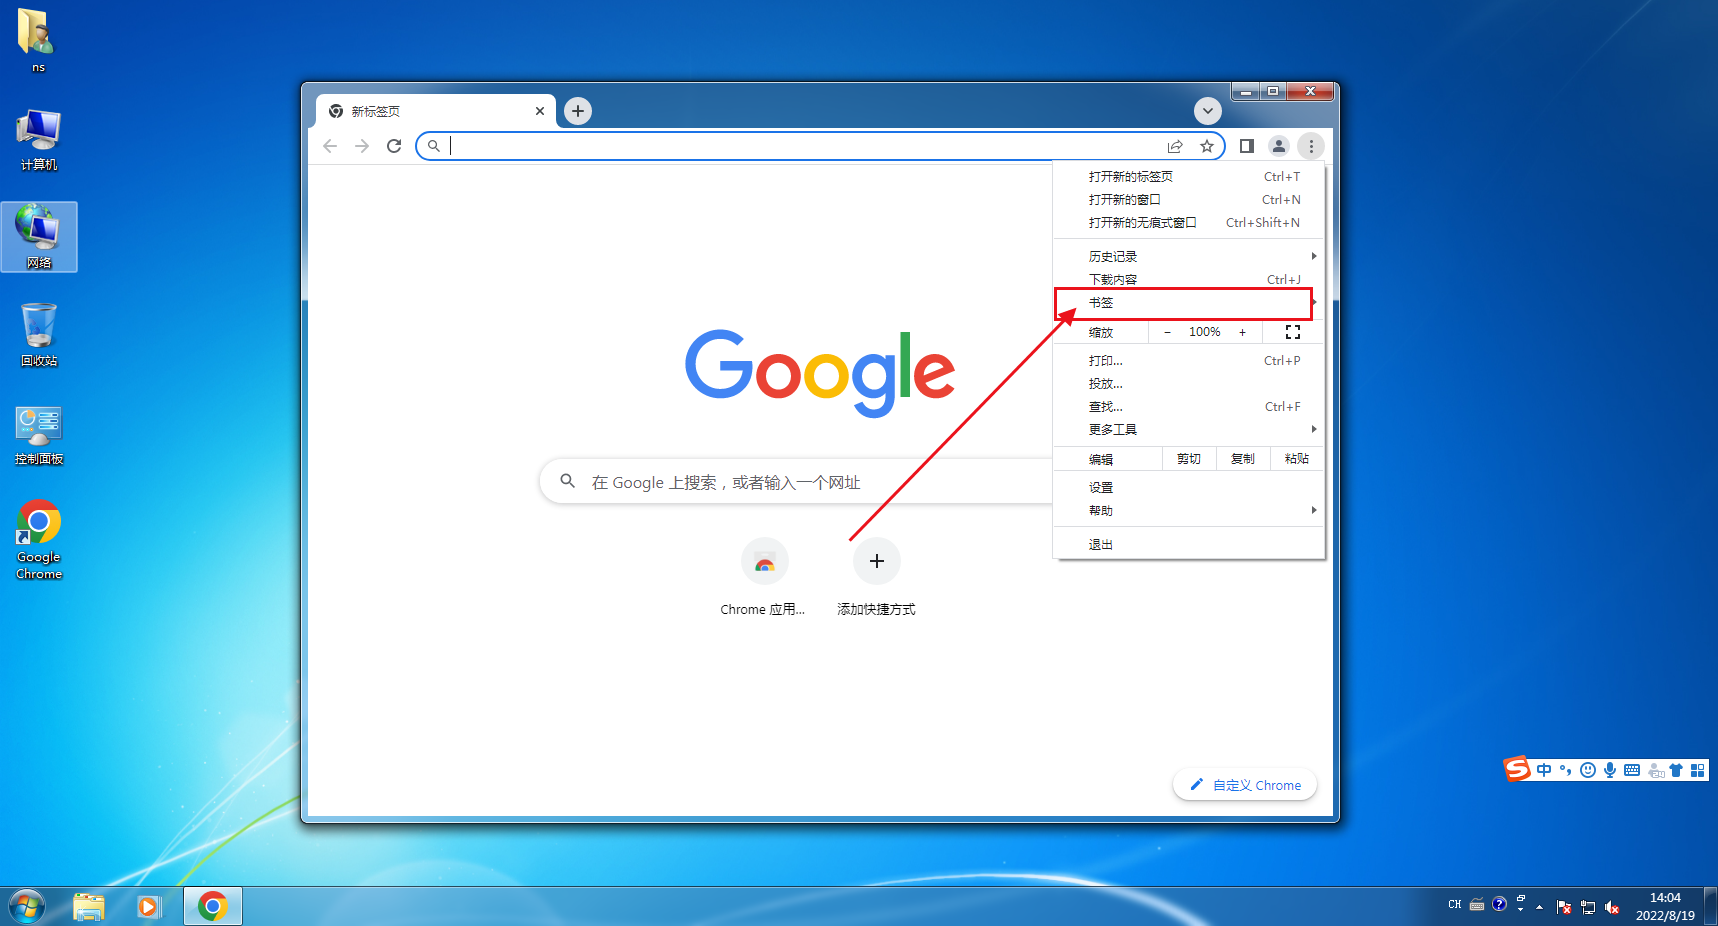
Task: Close the 新标签页 tab
Action: tap(540, 111)
